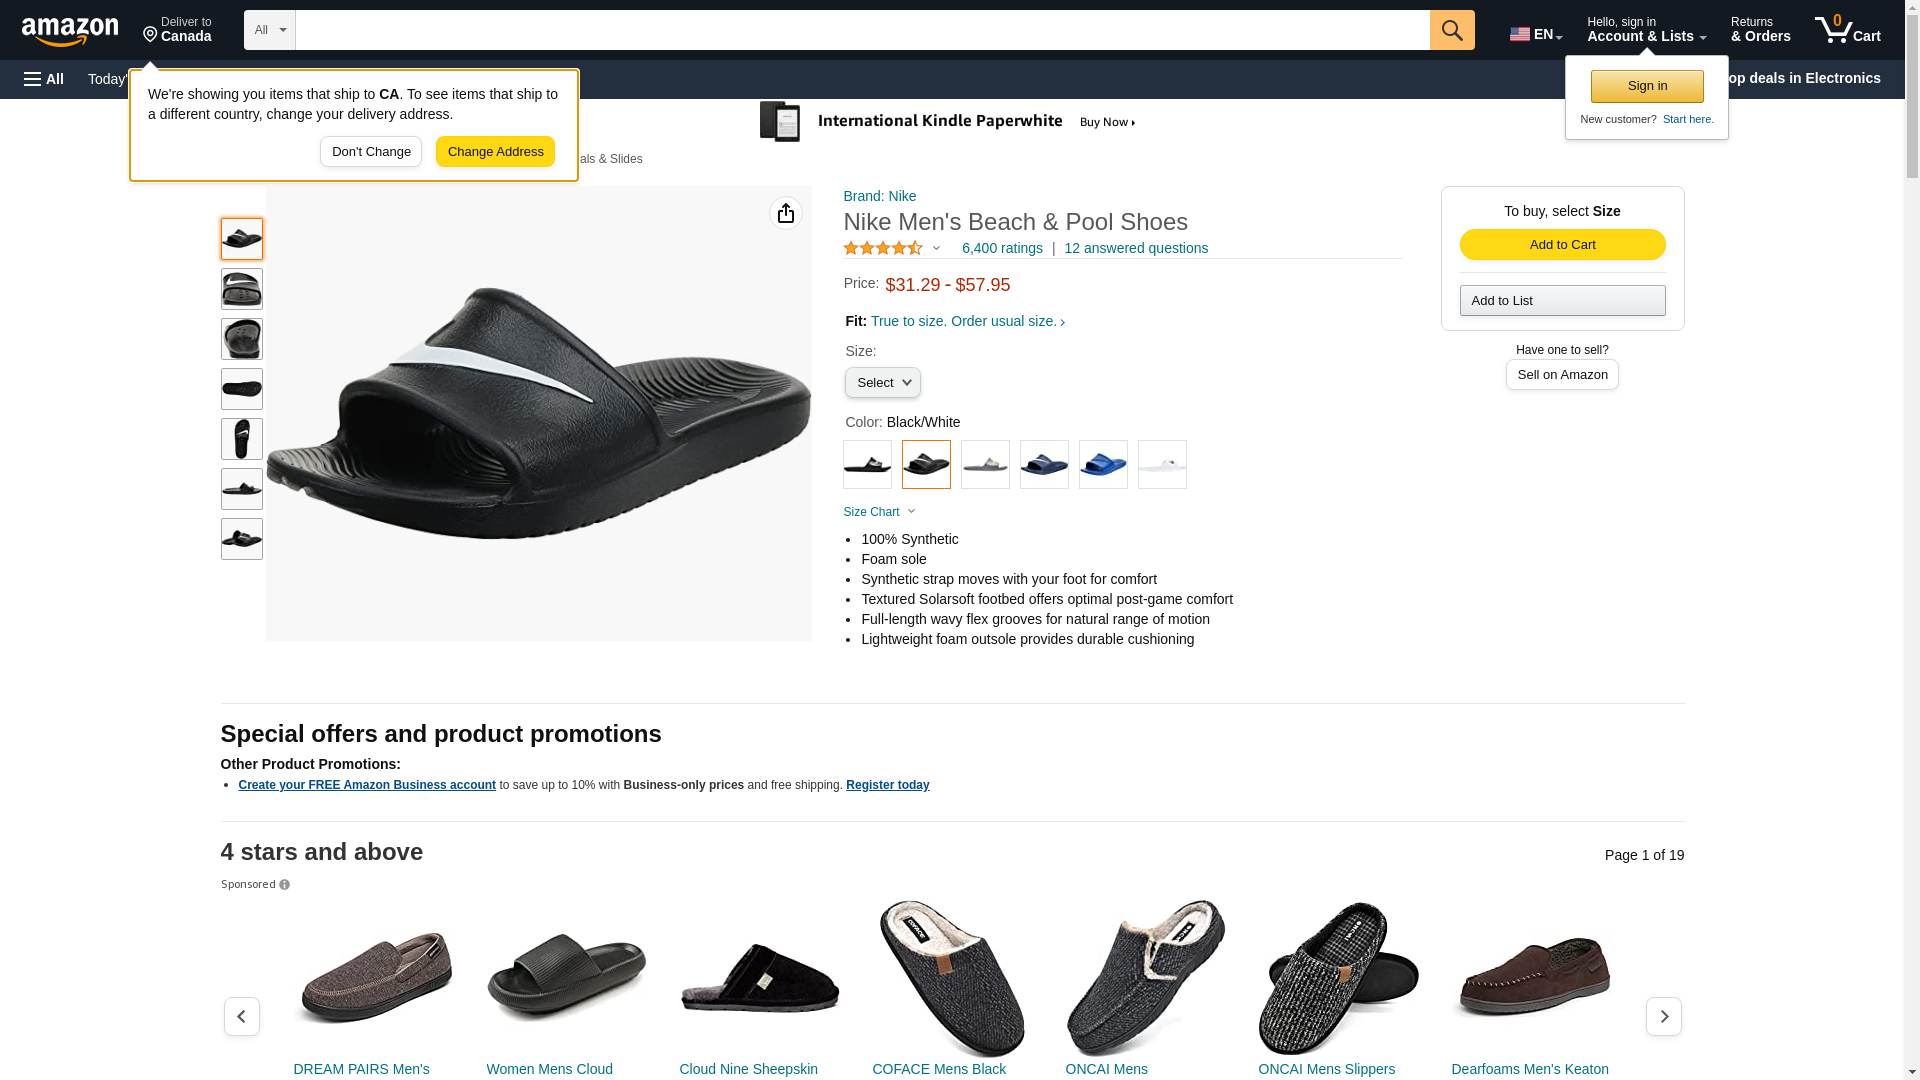The height and width of the screenshot is (1080, 1920).
Task: Select the royal blue color swatch
Action: [1103, 465]
